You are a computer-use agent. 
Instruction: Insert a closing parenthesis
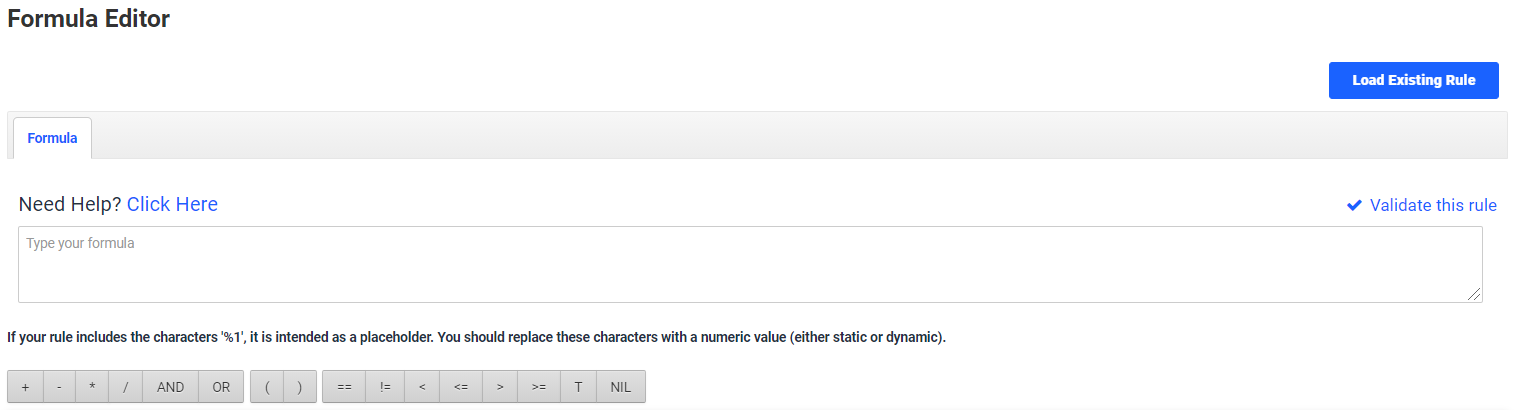click(300, 387)
